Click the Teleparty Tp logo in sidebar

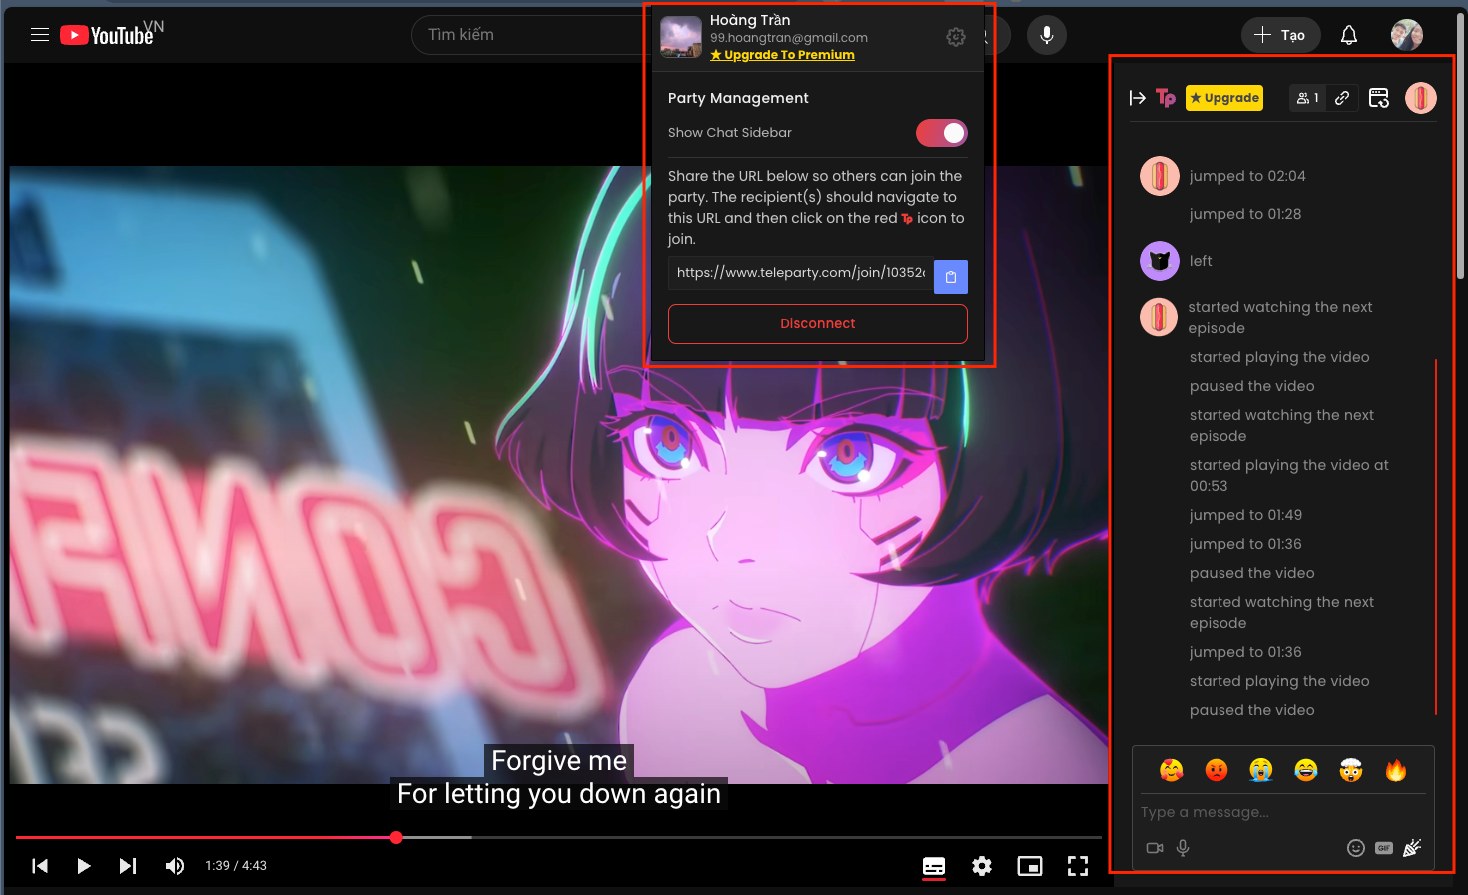click(x=1166, y=97)
